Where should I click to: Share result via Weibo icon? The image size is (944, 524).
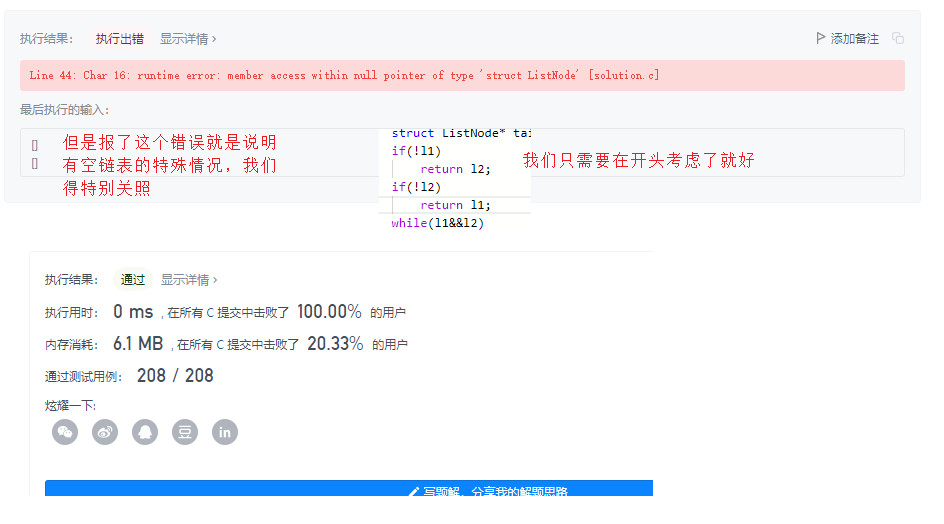(x=105, y=432)
